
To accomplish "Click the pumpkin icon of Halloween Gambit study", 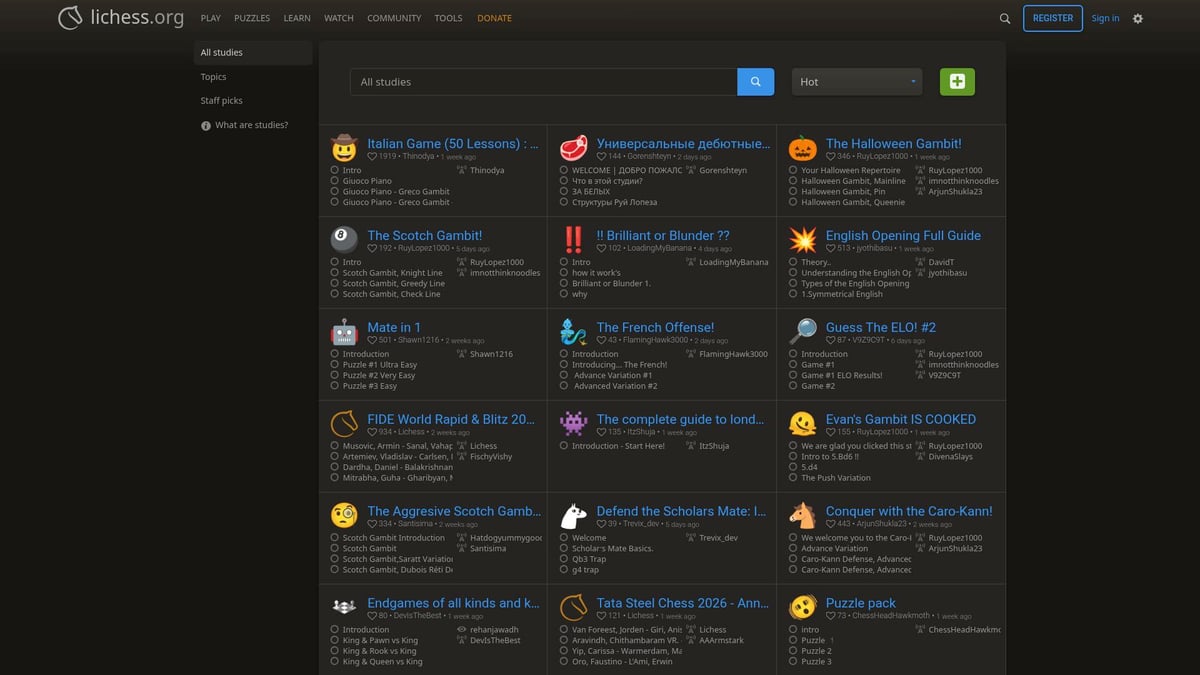I will (x=802, y=148).
